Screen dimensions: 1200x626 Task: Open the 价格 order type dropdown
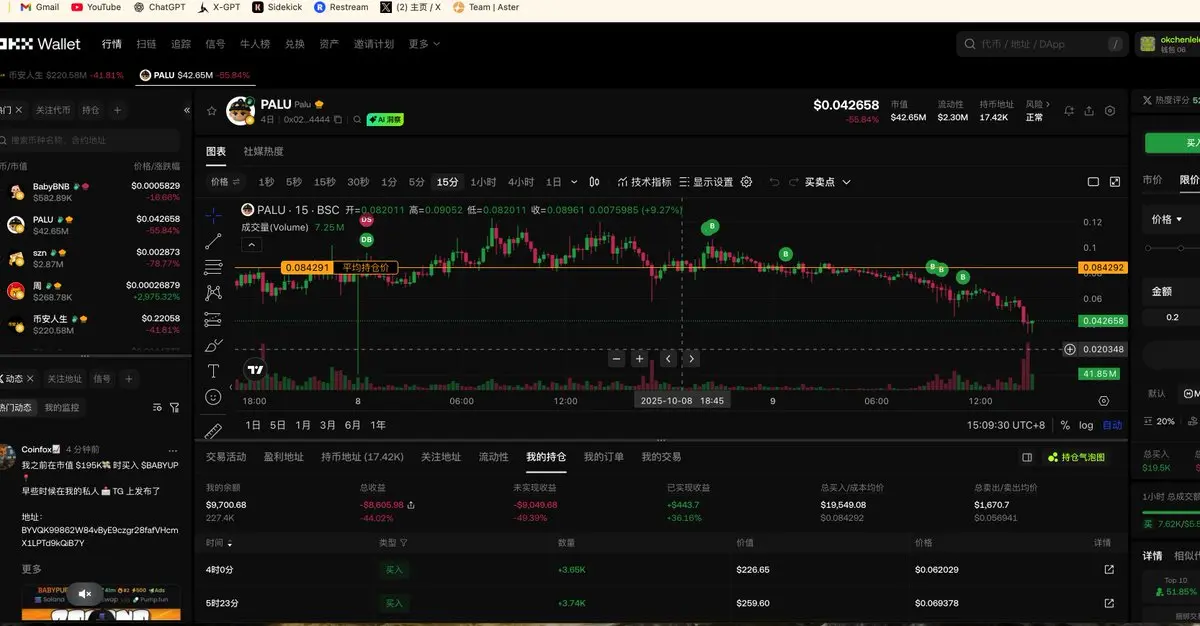[x=1167, y=219]
